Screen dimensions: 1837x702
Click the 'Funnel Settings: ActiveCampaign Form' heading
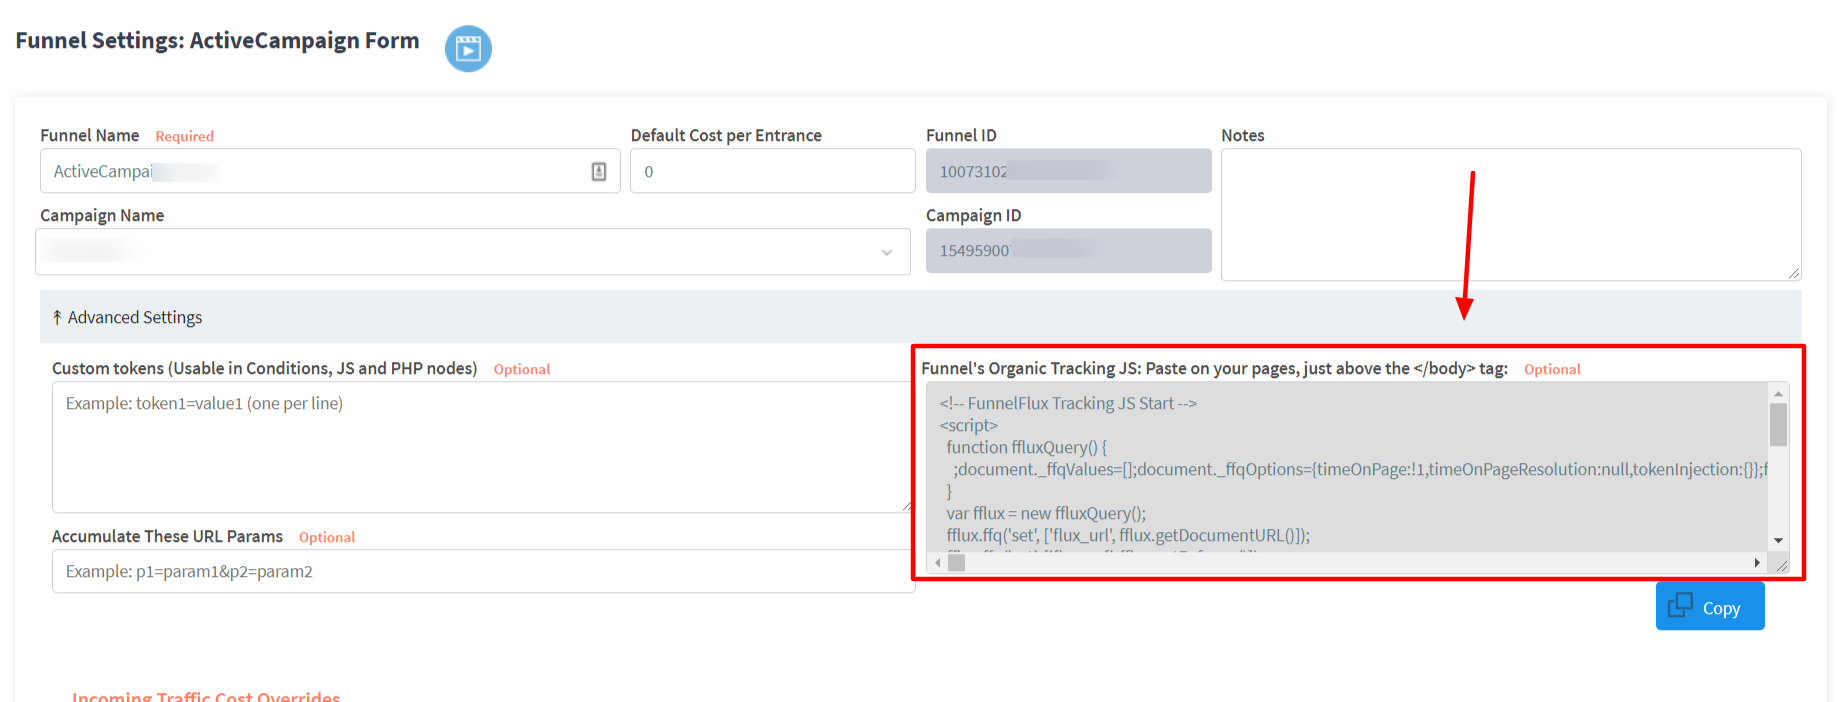pyautogui.click(x=217, y=41)
